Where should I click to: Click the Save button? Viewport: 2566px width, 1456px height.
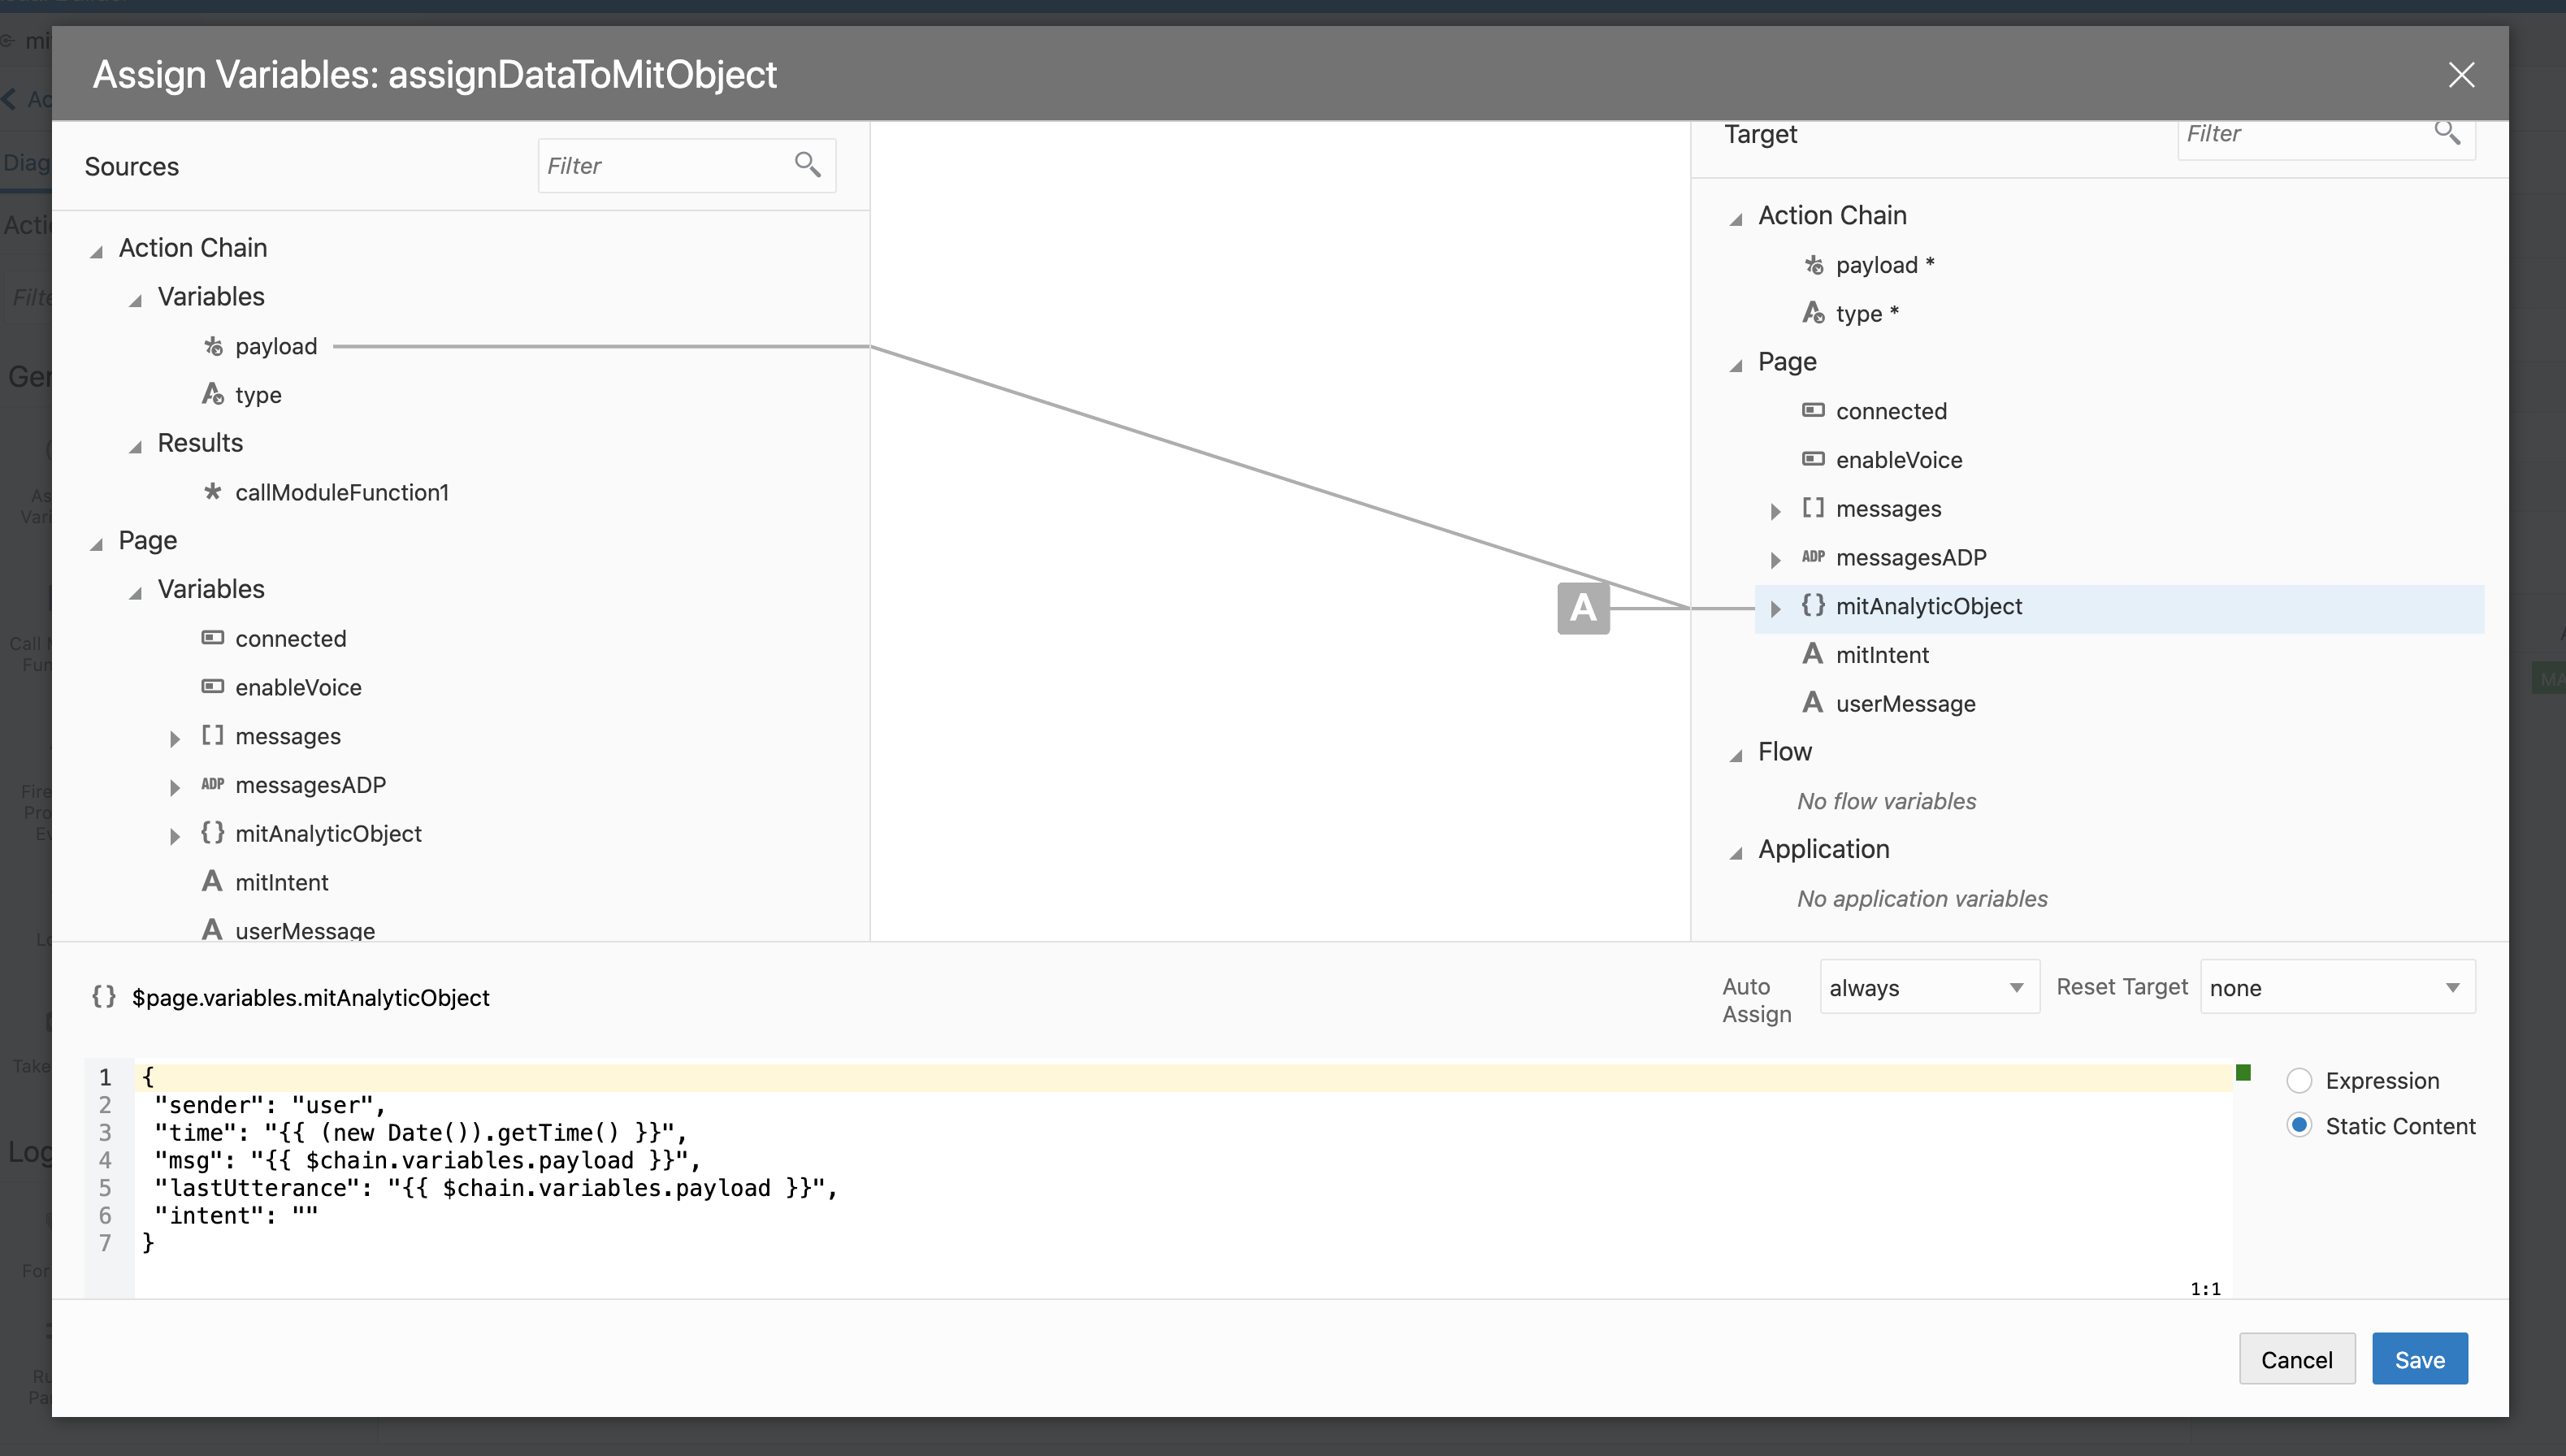(2419, 1359)
